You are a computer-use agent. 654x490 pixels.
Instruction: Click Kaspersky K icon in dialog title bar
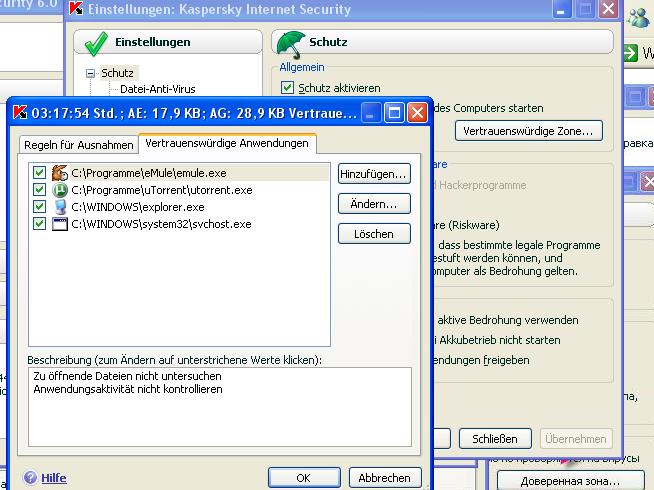pos(19,112)
